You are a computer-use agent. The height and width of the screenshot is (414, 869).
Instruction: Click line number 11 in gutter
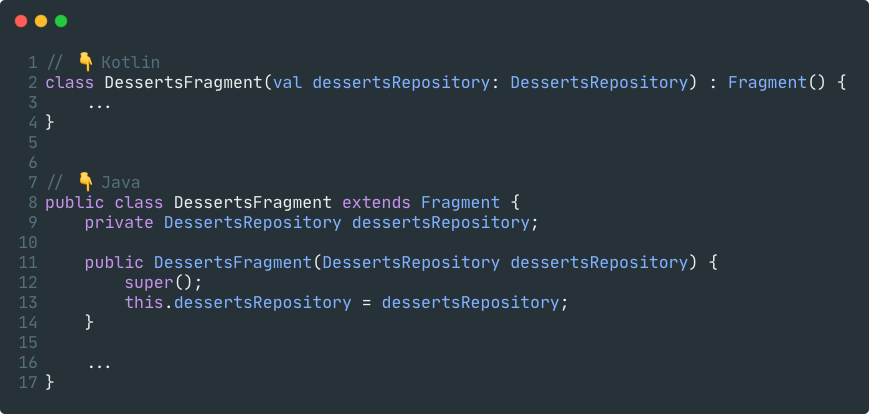(x=28, y=262)
